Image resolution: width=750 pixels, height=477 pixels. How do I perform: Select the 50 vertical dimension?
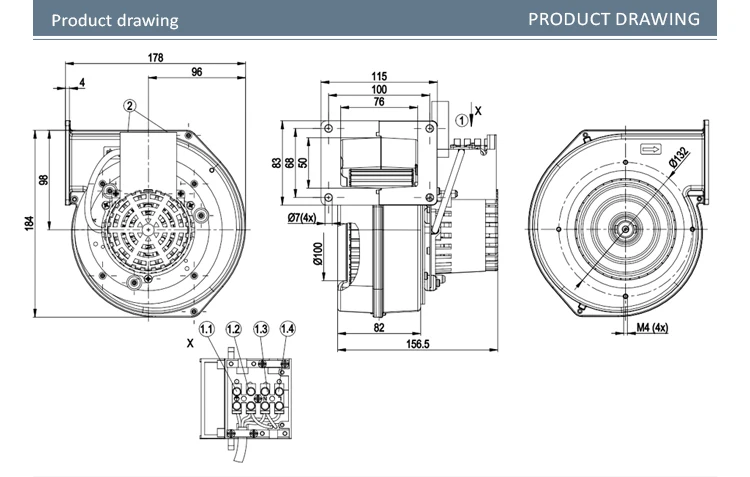[x=302, y=163]
